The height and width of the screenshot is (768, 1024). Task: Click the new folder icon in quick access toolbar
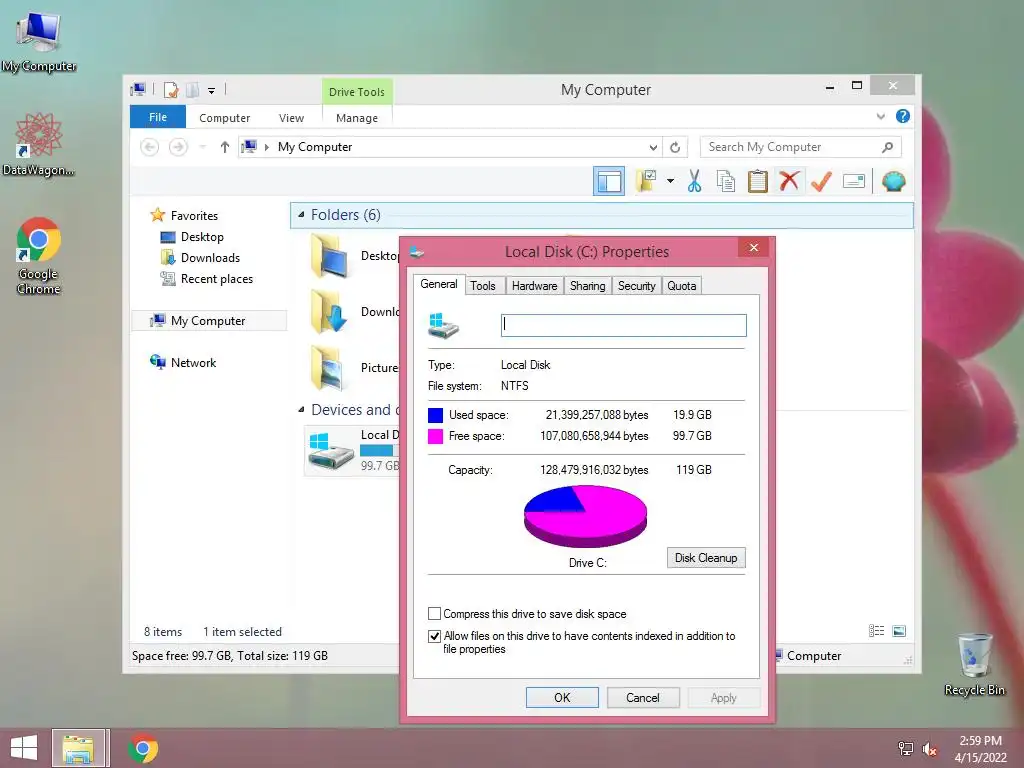(193, 89)
